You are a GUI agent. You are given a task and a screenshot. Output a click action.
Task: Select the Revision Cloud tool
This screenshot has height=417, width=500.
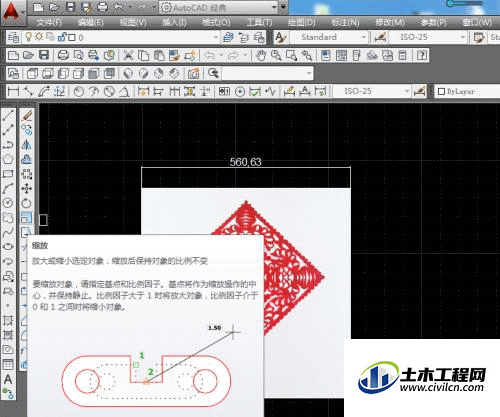pyautogui.click(x=8, y=217)
